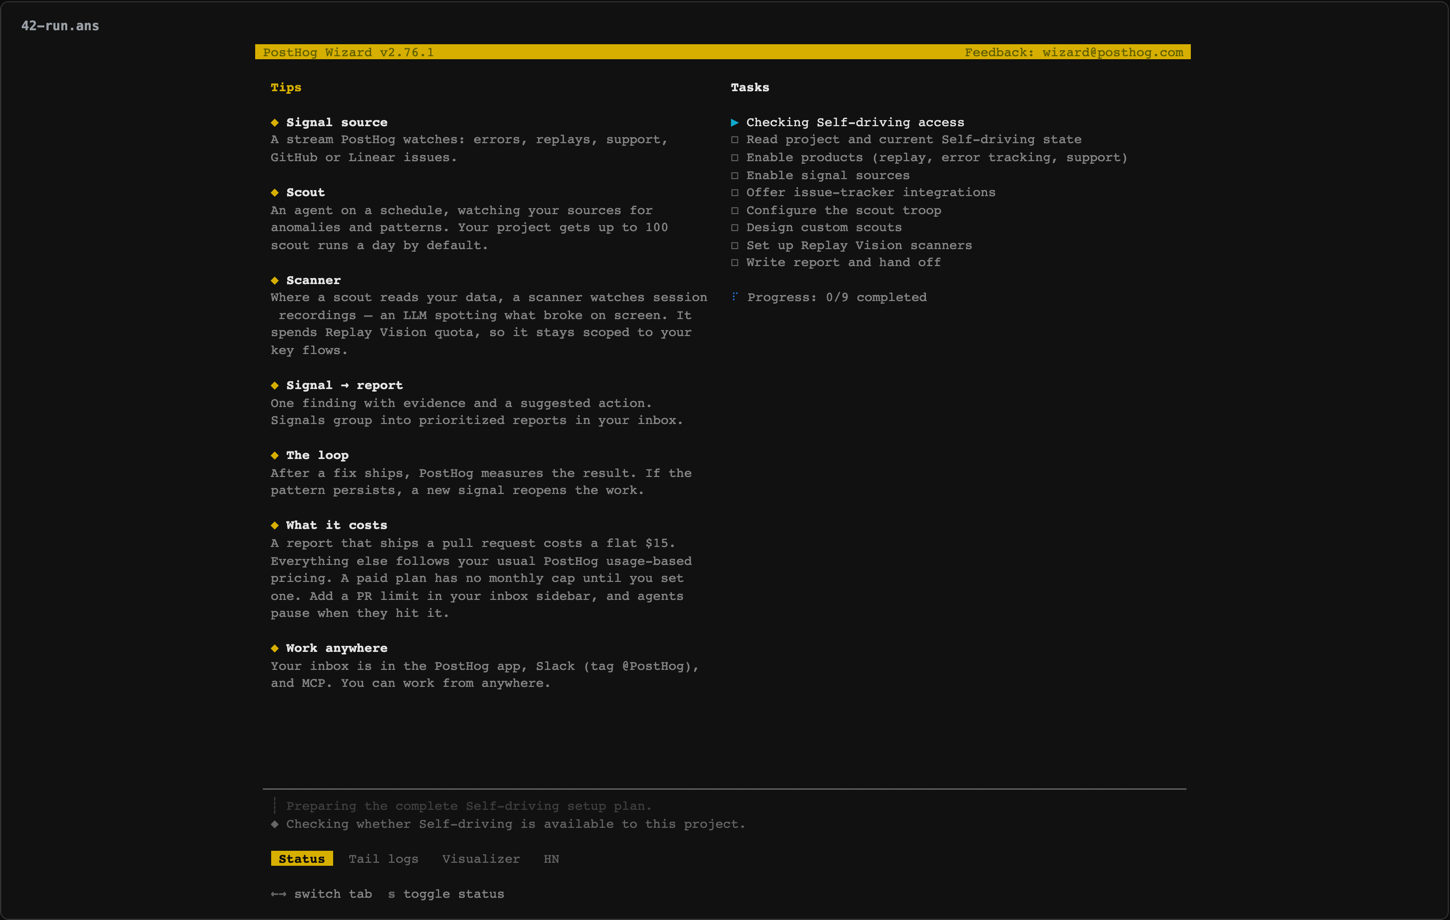Click the diamond bullet beside Signal → report
The image size is (1450, 920).
tap(275, 385)
